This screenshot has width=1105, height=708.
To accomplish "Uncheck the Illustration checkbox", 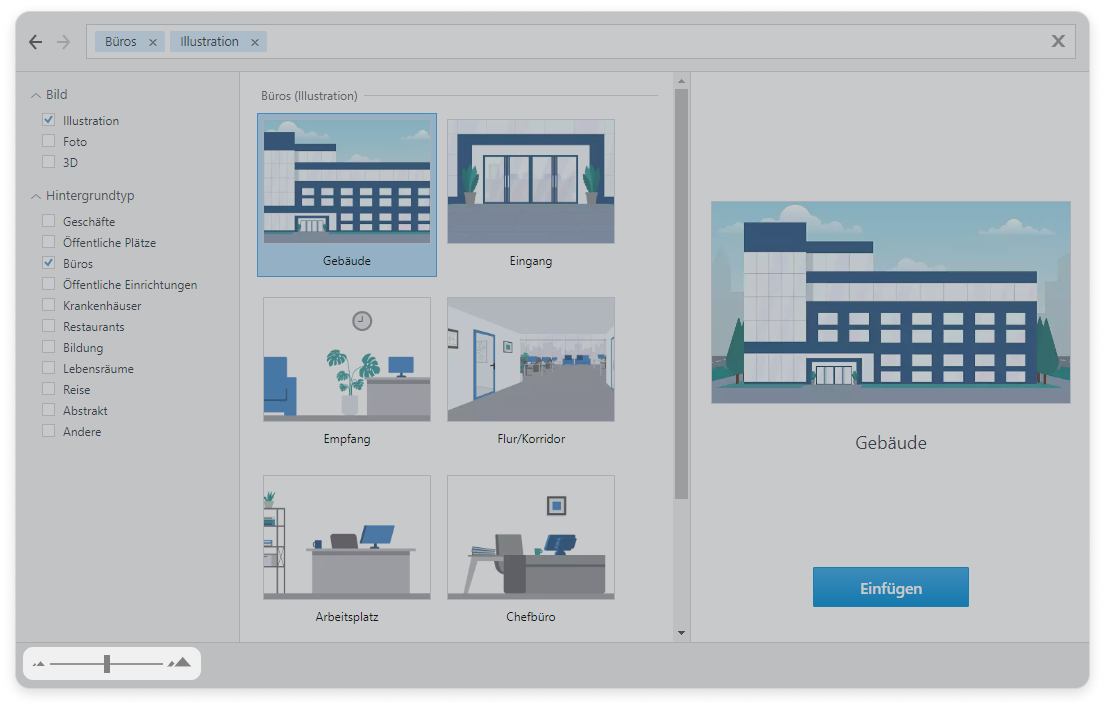I will point(49,120).
